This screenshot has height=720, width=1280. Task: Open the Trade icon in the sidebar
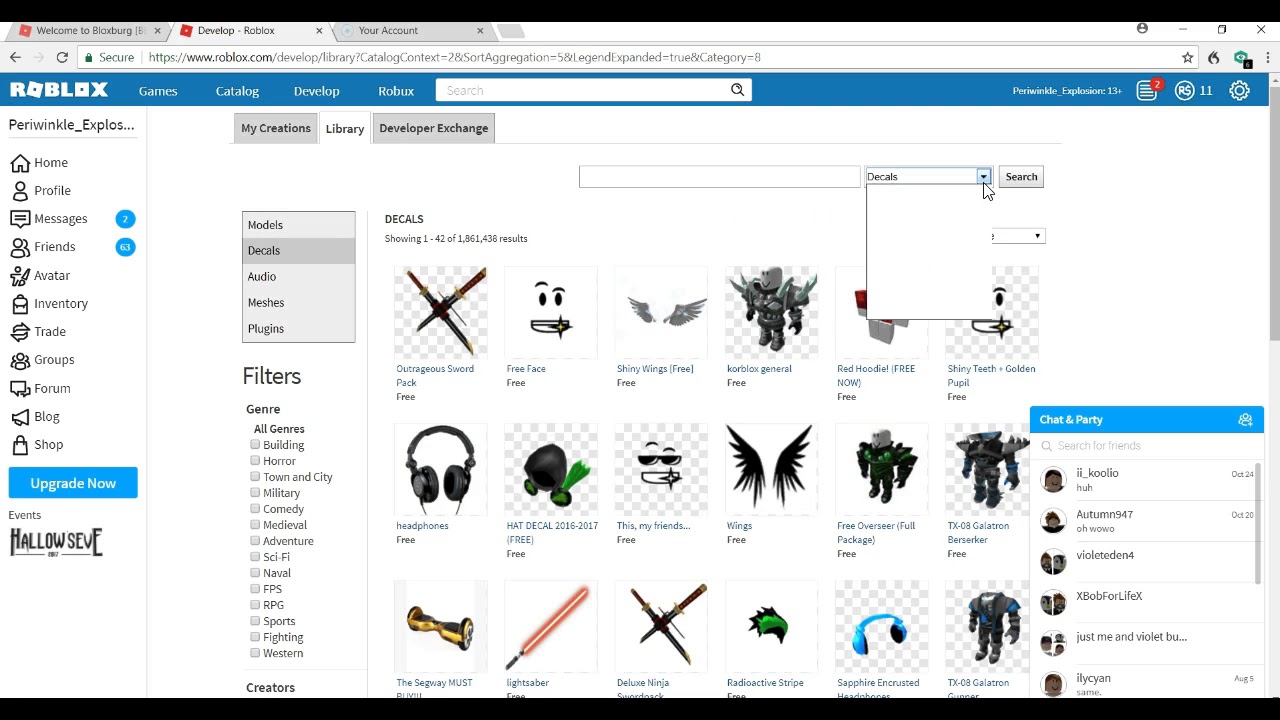coord(20,331)
